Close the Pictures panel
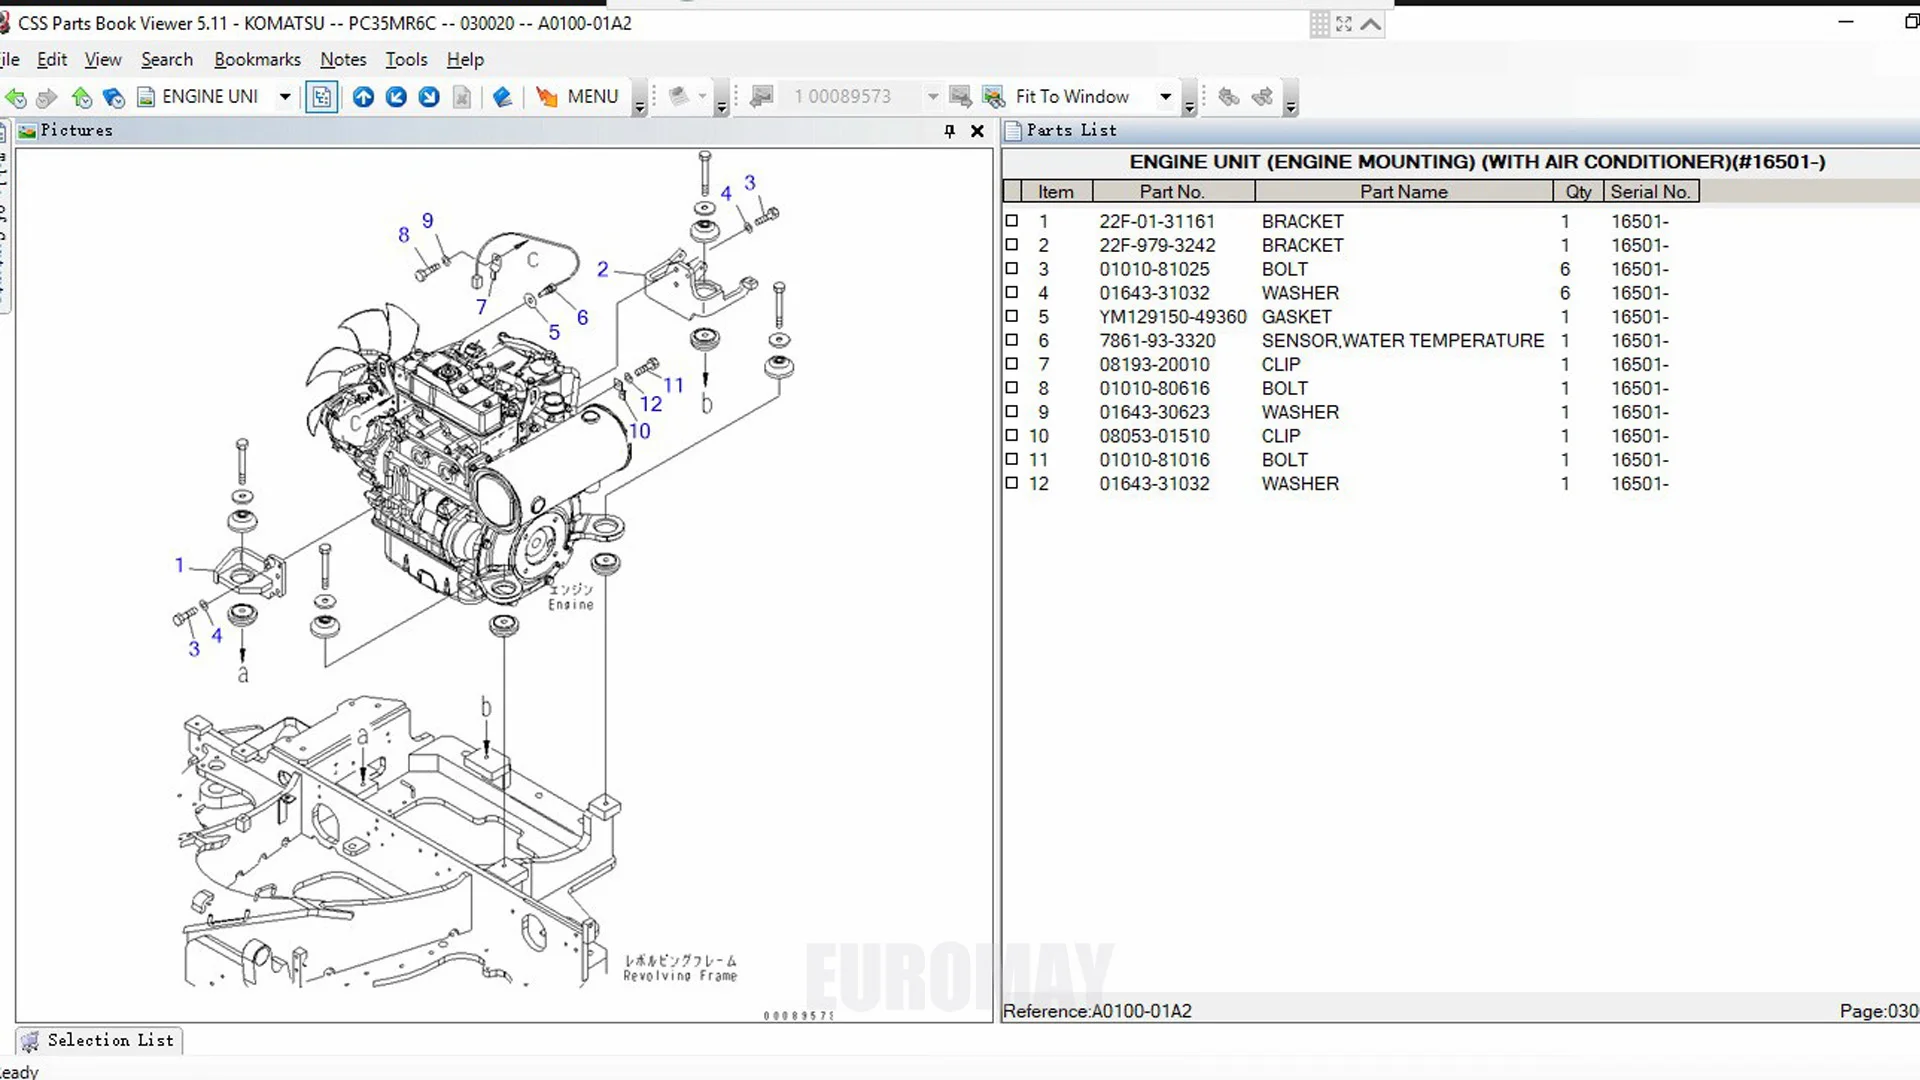The image size is (1920, 1080). tap(978, 131)
